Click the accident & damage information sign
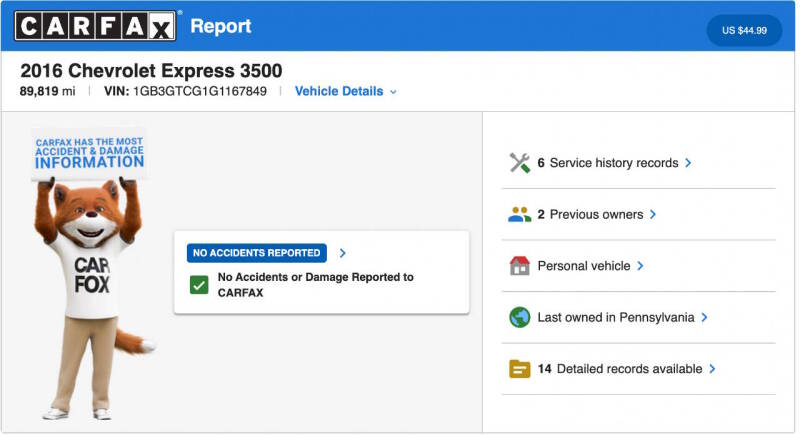The height and width of the screenshot is (438, 800). pos(89,153)
